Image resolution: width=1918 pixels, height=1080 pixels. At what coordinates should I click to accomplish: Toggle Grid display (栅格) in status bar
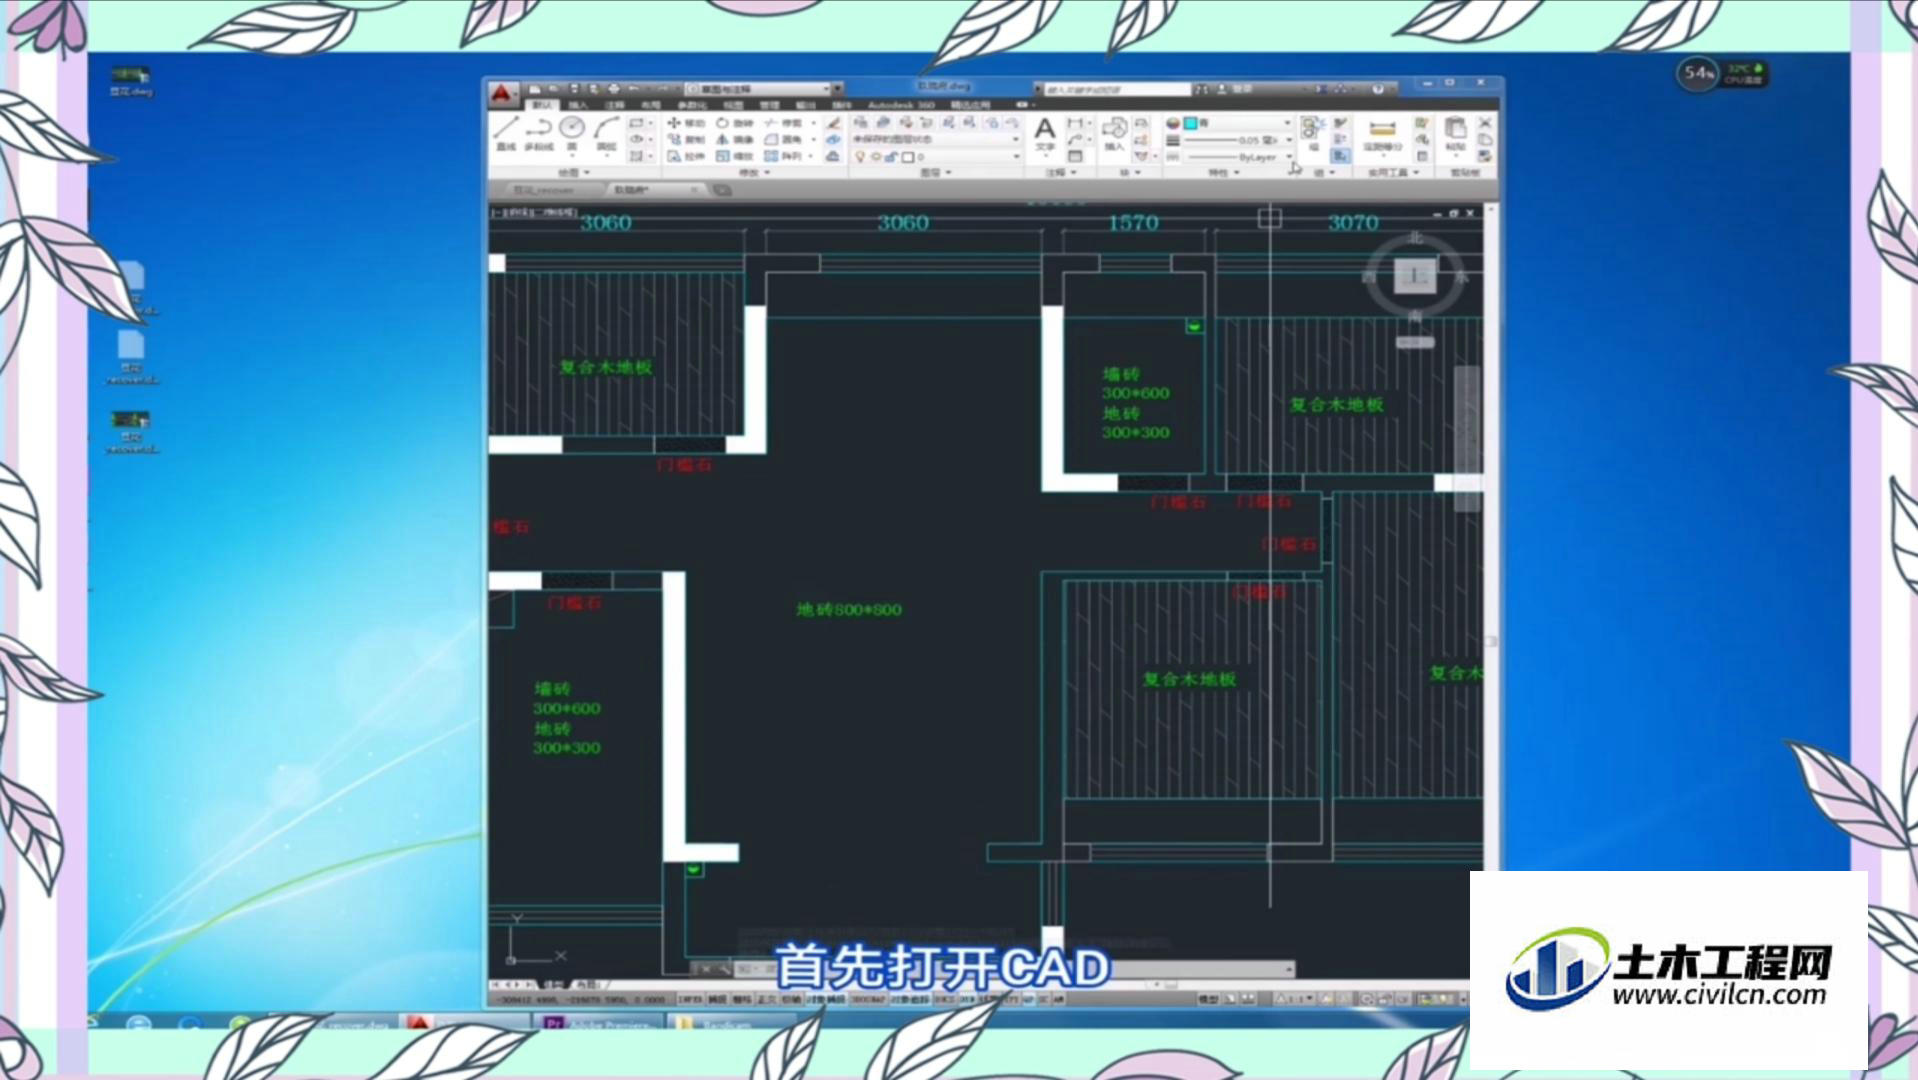pyautogui.click(x=742, y=999)
